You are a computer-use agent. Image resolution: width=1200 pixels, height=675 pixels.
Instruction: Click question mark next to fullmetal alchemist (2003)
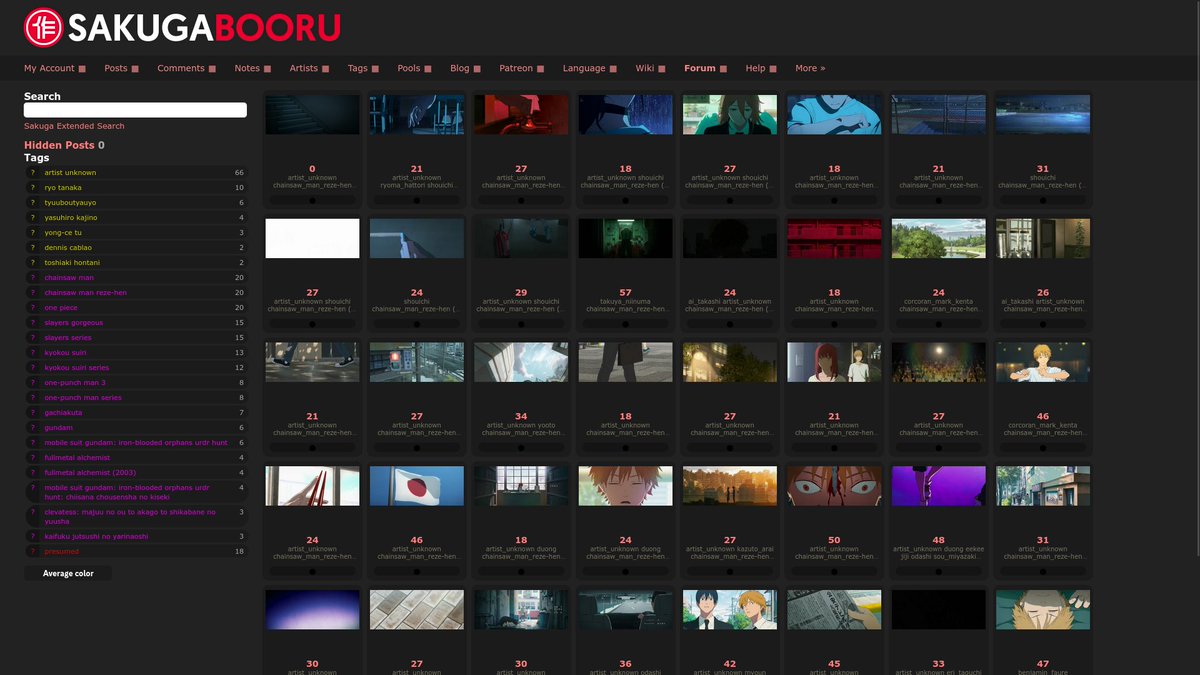(x=33, y=473)
